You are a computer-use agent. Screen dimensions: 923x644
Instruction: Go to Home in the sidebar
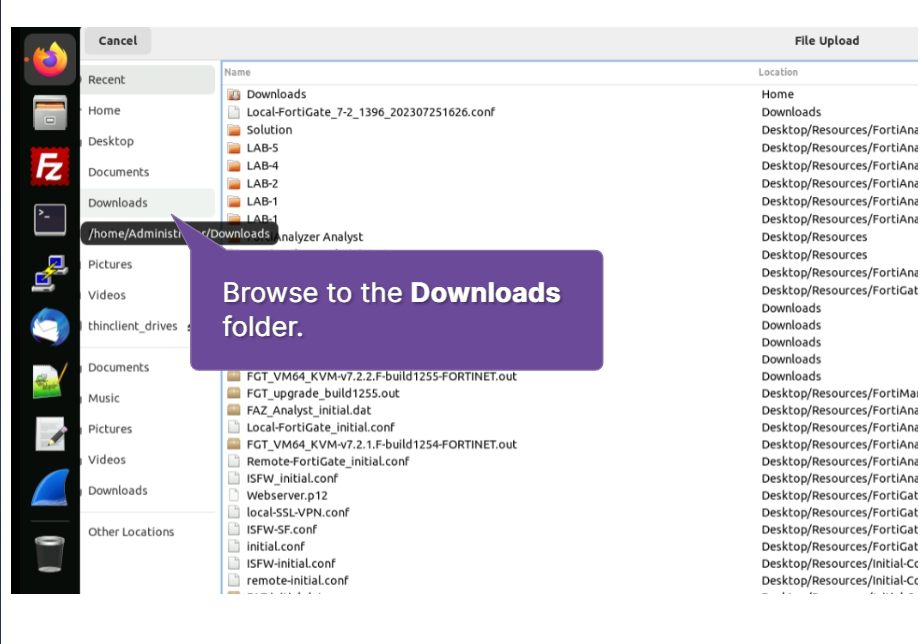pos(147,110)
